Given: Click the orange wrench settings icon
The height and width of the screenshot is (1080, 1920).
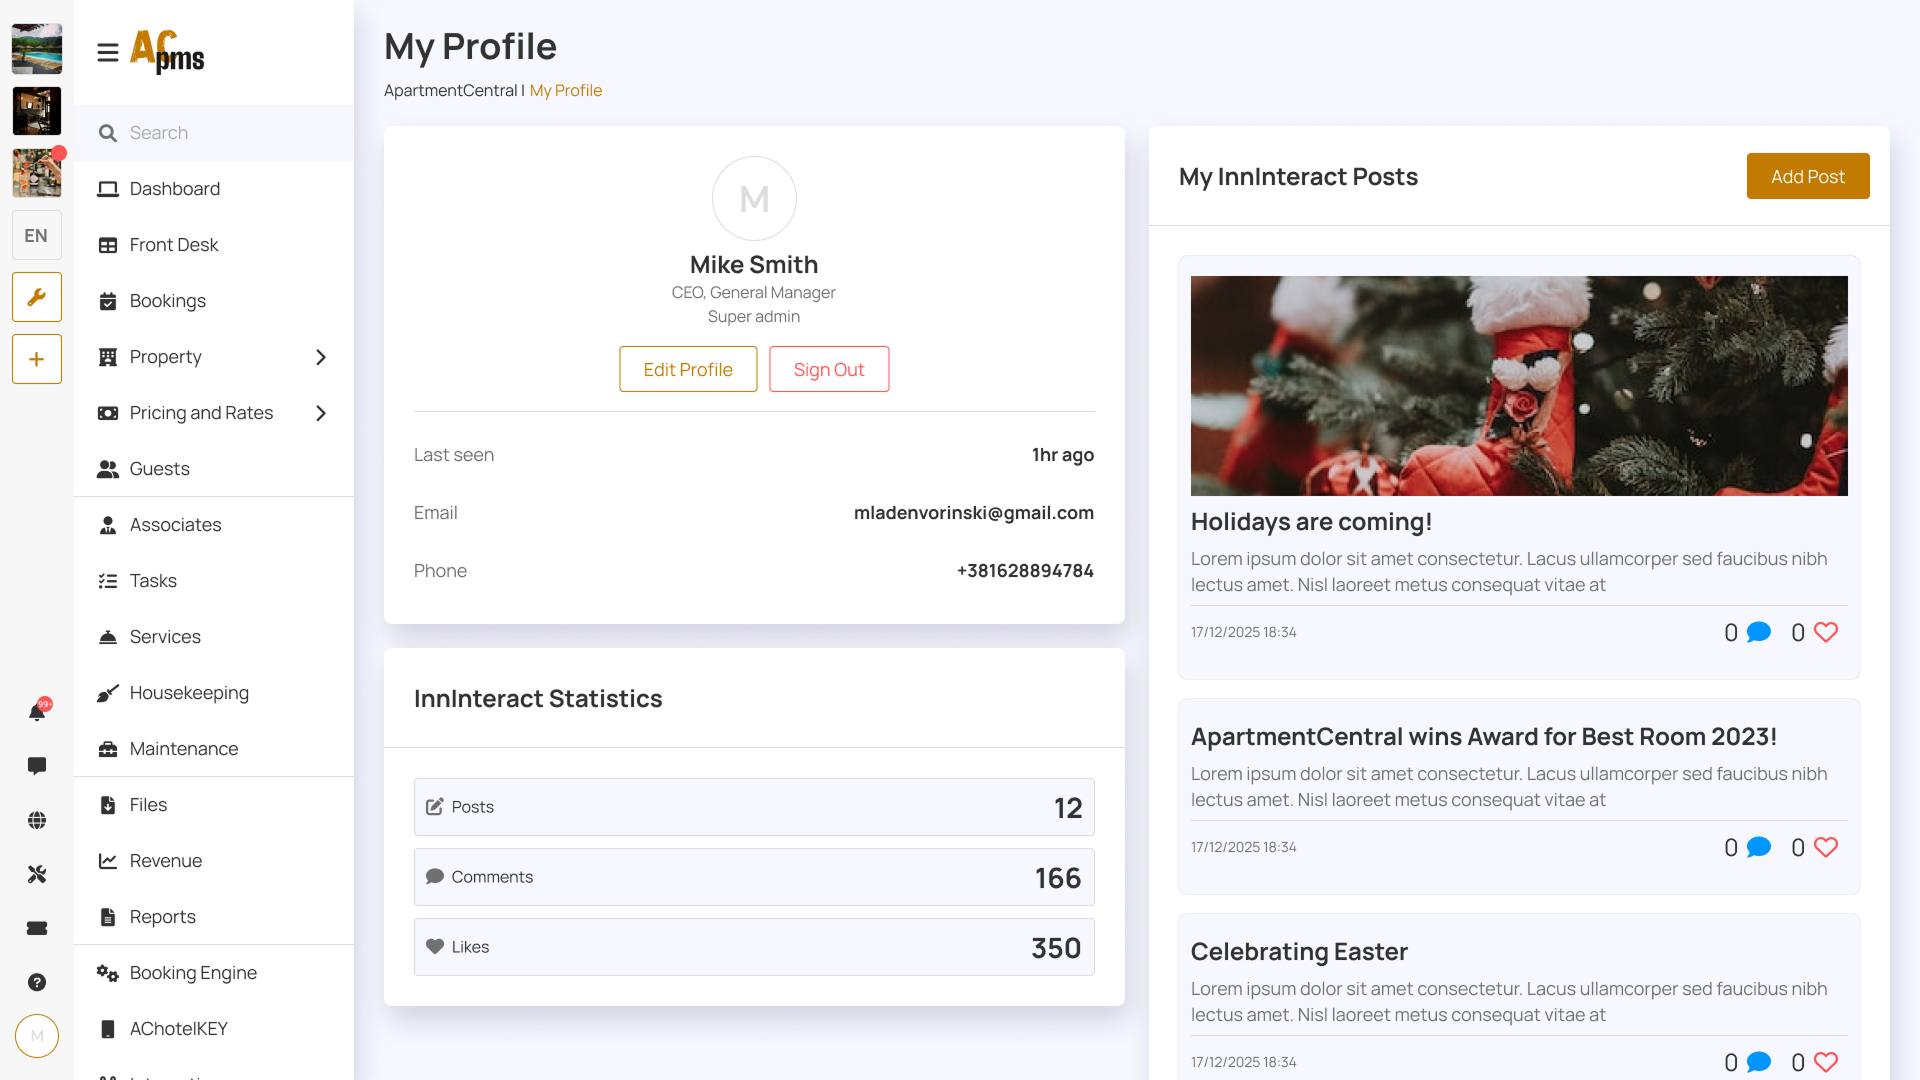Looking at the screenshot, I should click(x=37, y=297).
